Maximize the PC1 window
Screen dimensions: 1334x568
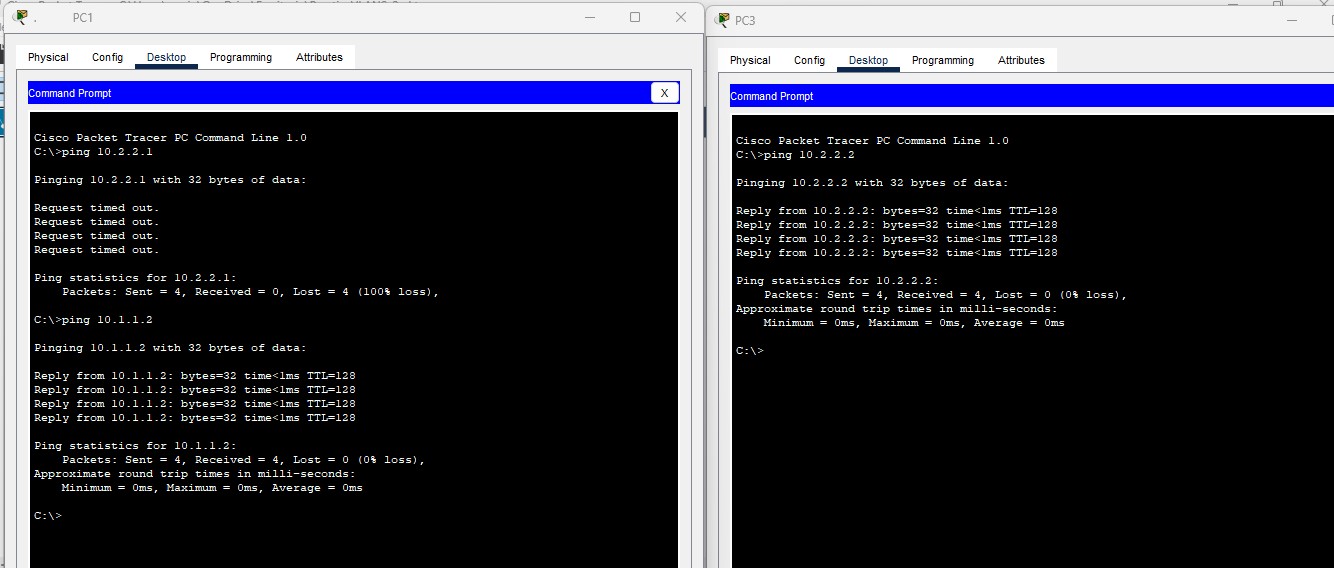point(635,17)
